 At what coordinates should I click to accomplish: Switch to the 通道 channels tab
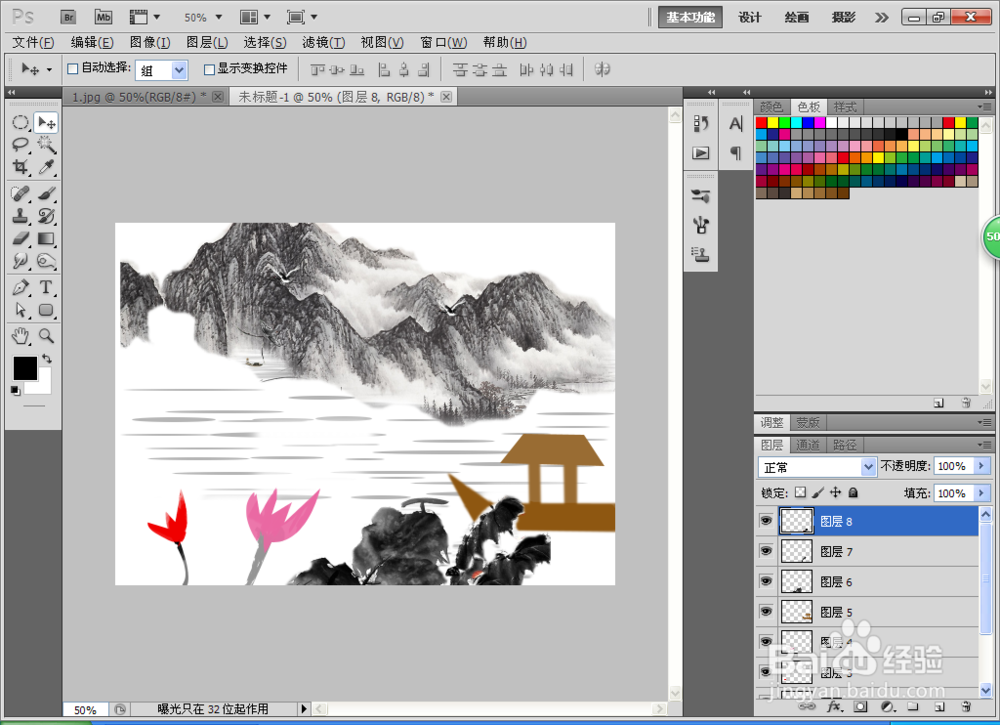(x=808, y=445)
